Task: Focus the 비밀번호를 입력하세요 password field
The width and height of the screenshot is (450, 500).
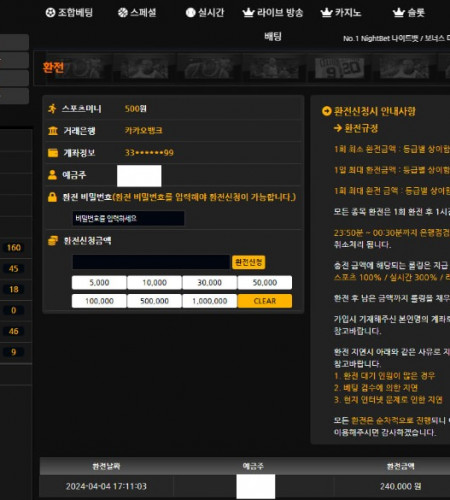Action: (128, 219)
